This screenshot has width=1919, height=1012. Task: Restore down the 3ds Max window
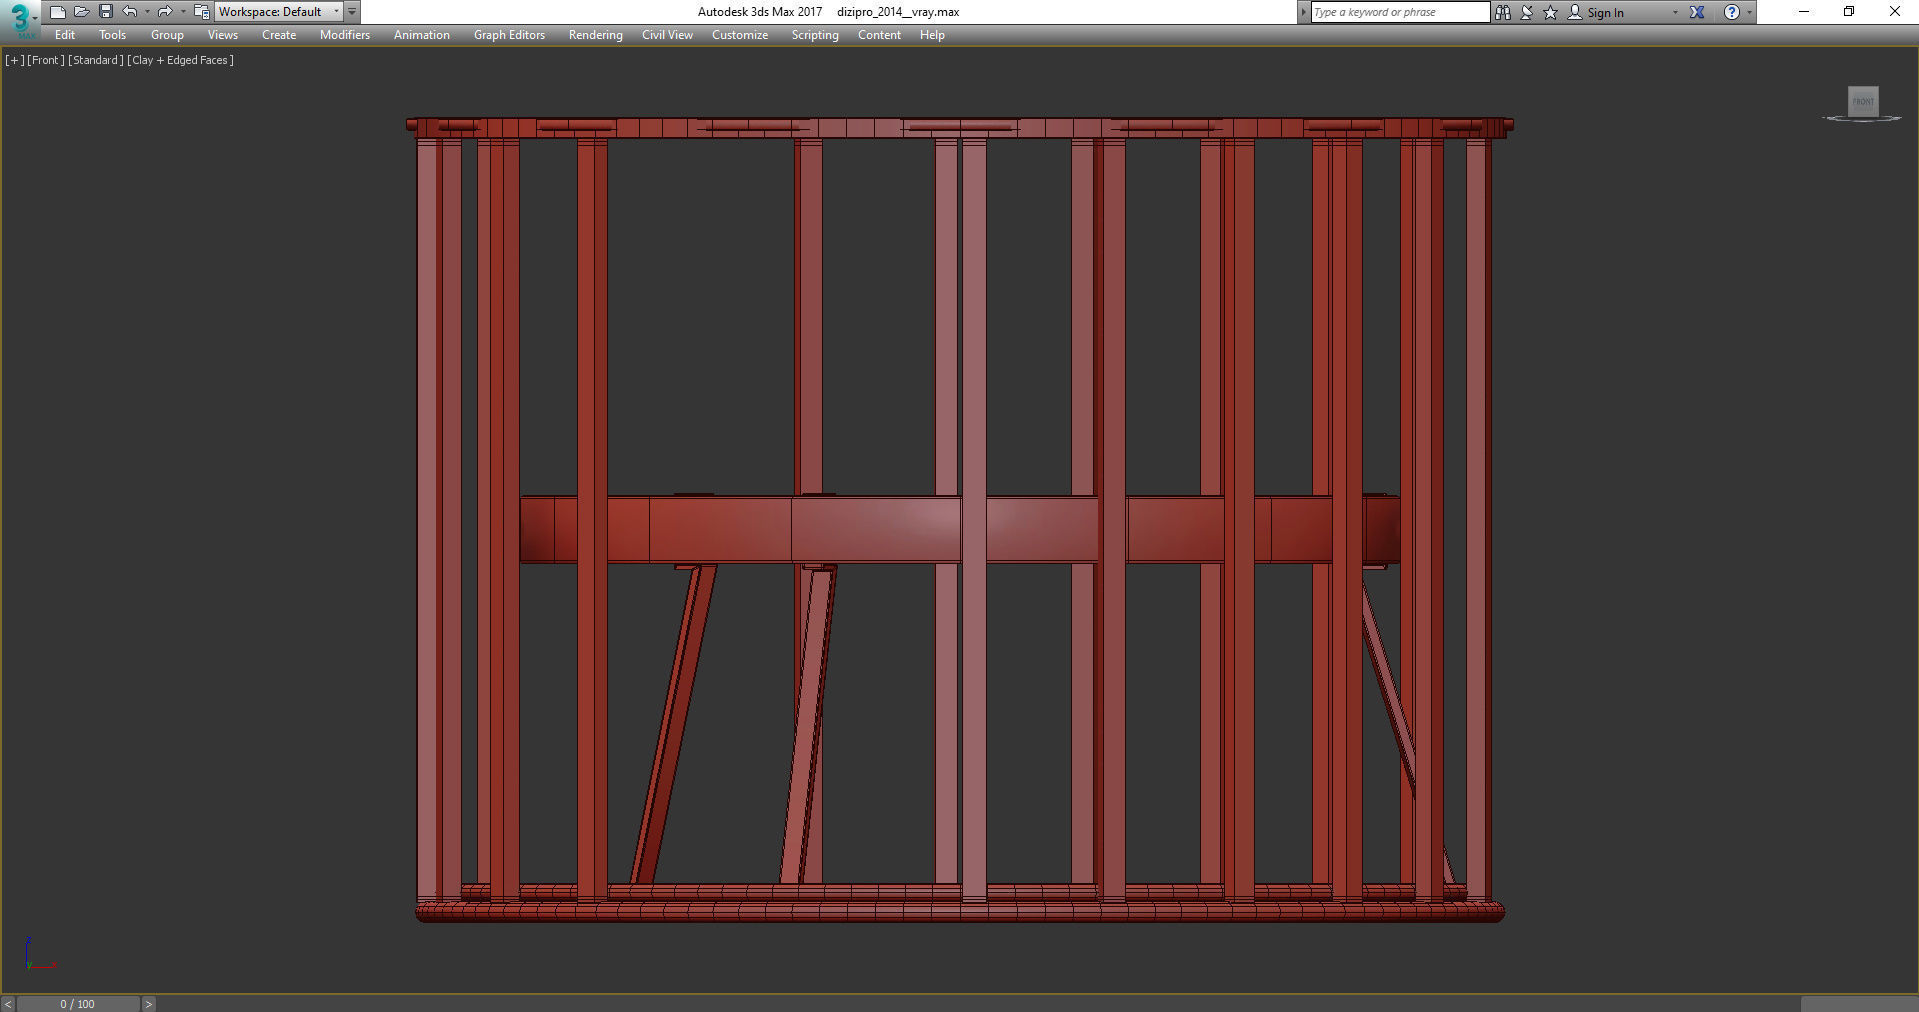tap(1849, 12)
